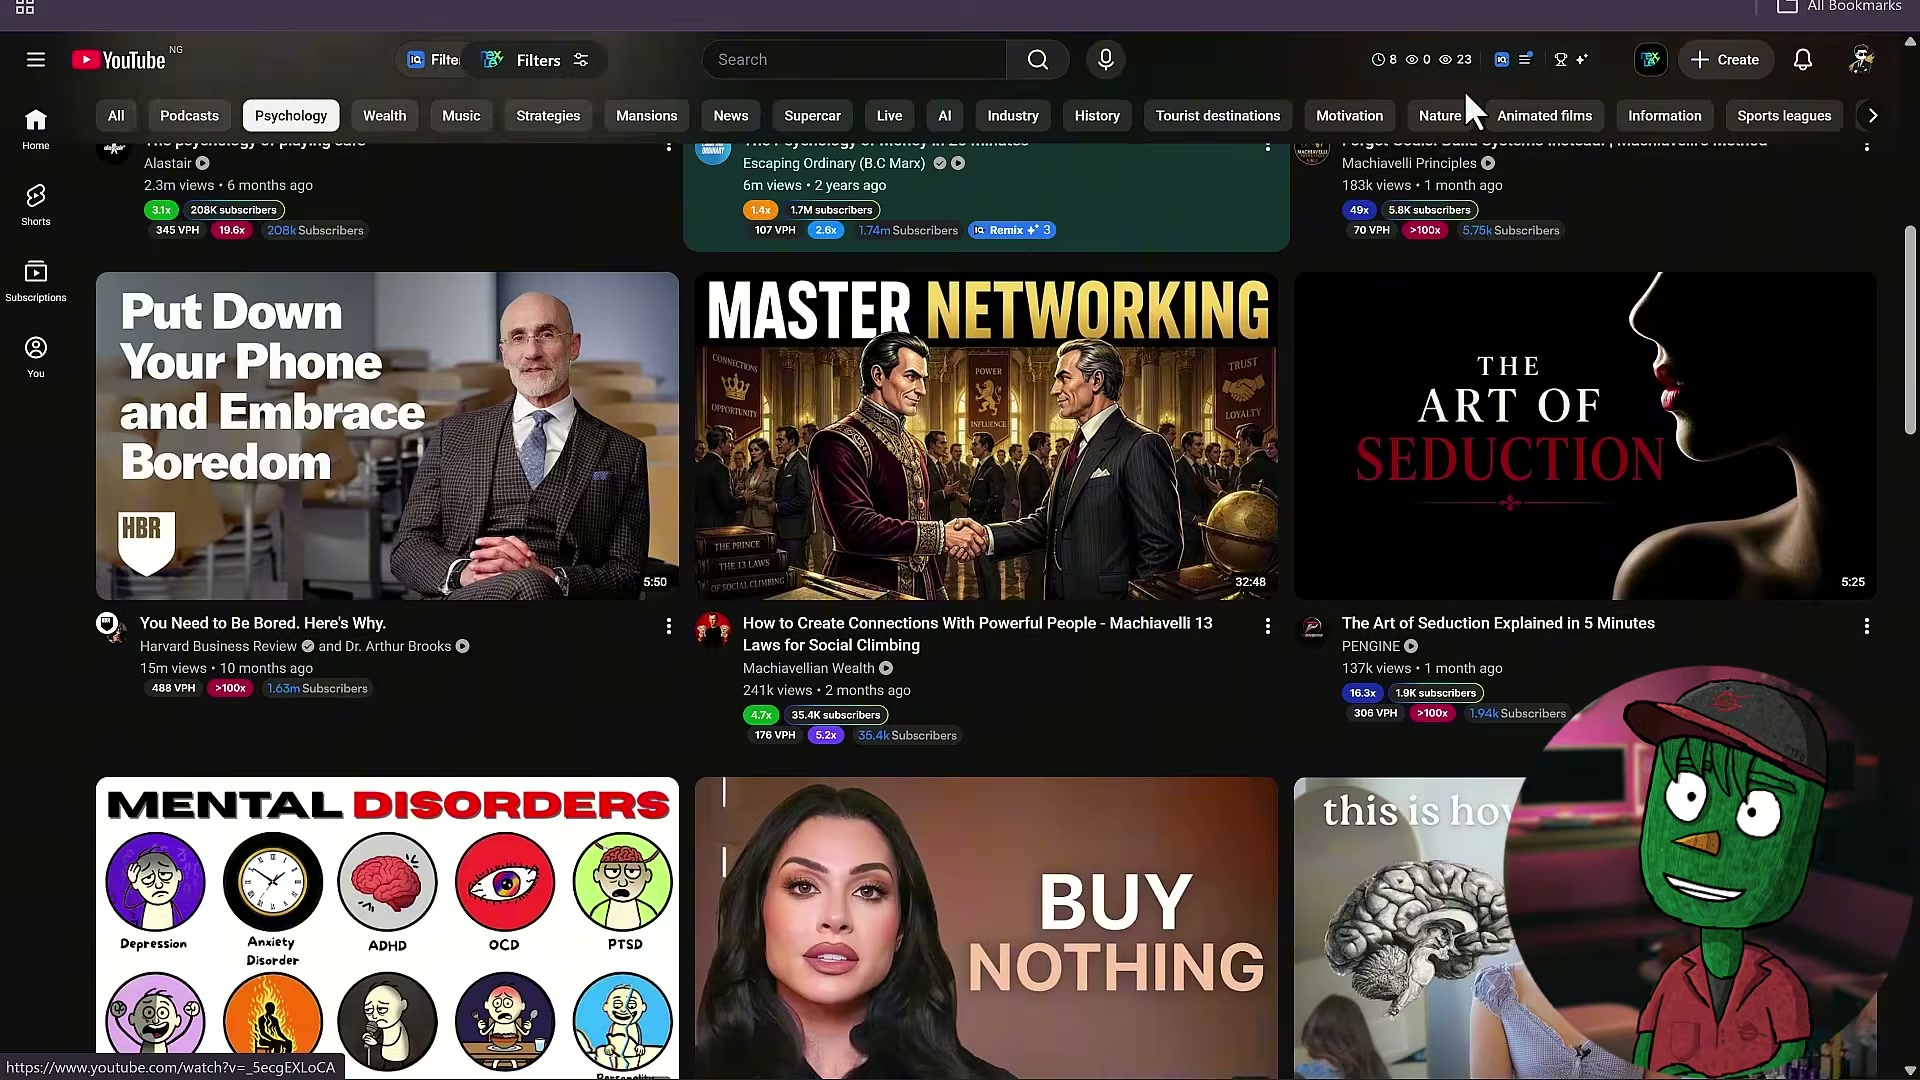Screen dimensions: 1920x1080
Task: Select the Live chip
Action: tap(889, 116)
